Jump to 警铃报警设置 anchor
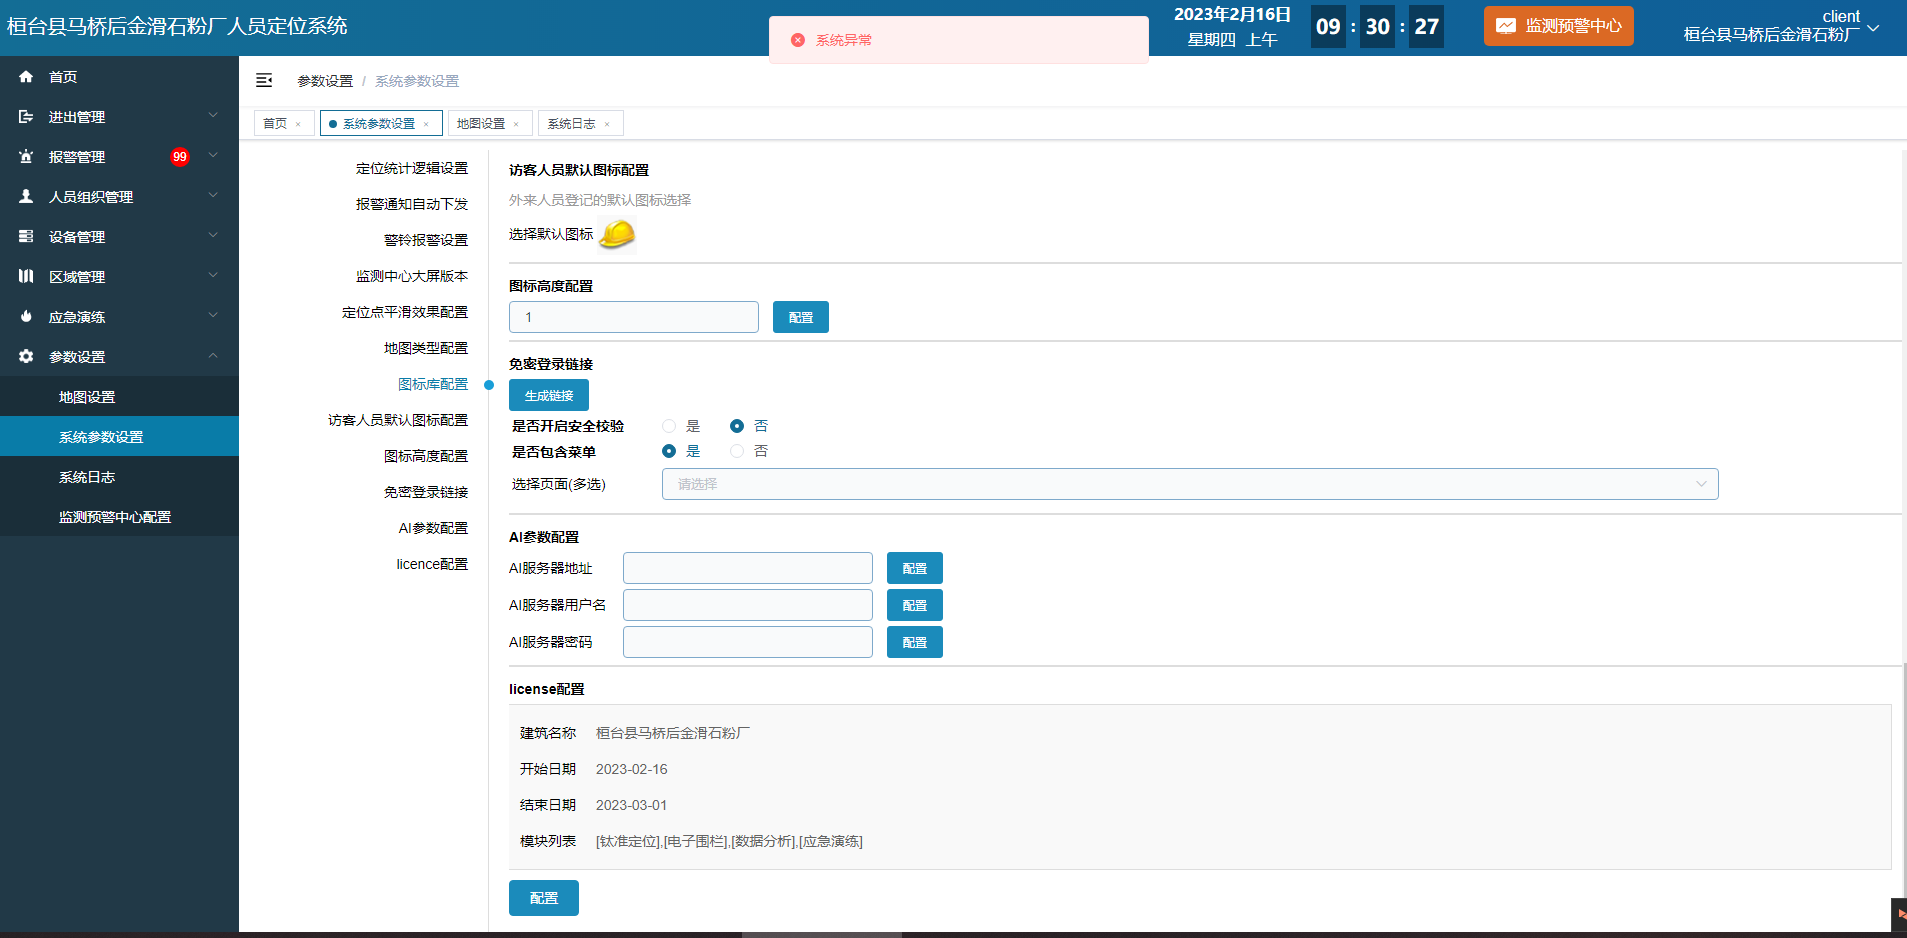Viewport: 1907px width, 938px height. (x=426, y=240)
